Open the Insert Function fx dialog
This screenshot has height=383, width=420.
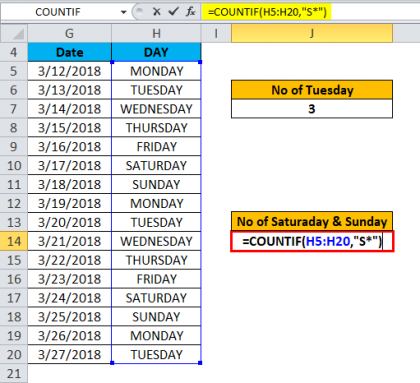tap(191, 12)
